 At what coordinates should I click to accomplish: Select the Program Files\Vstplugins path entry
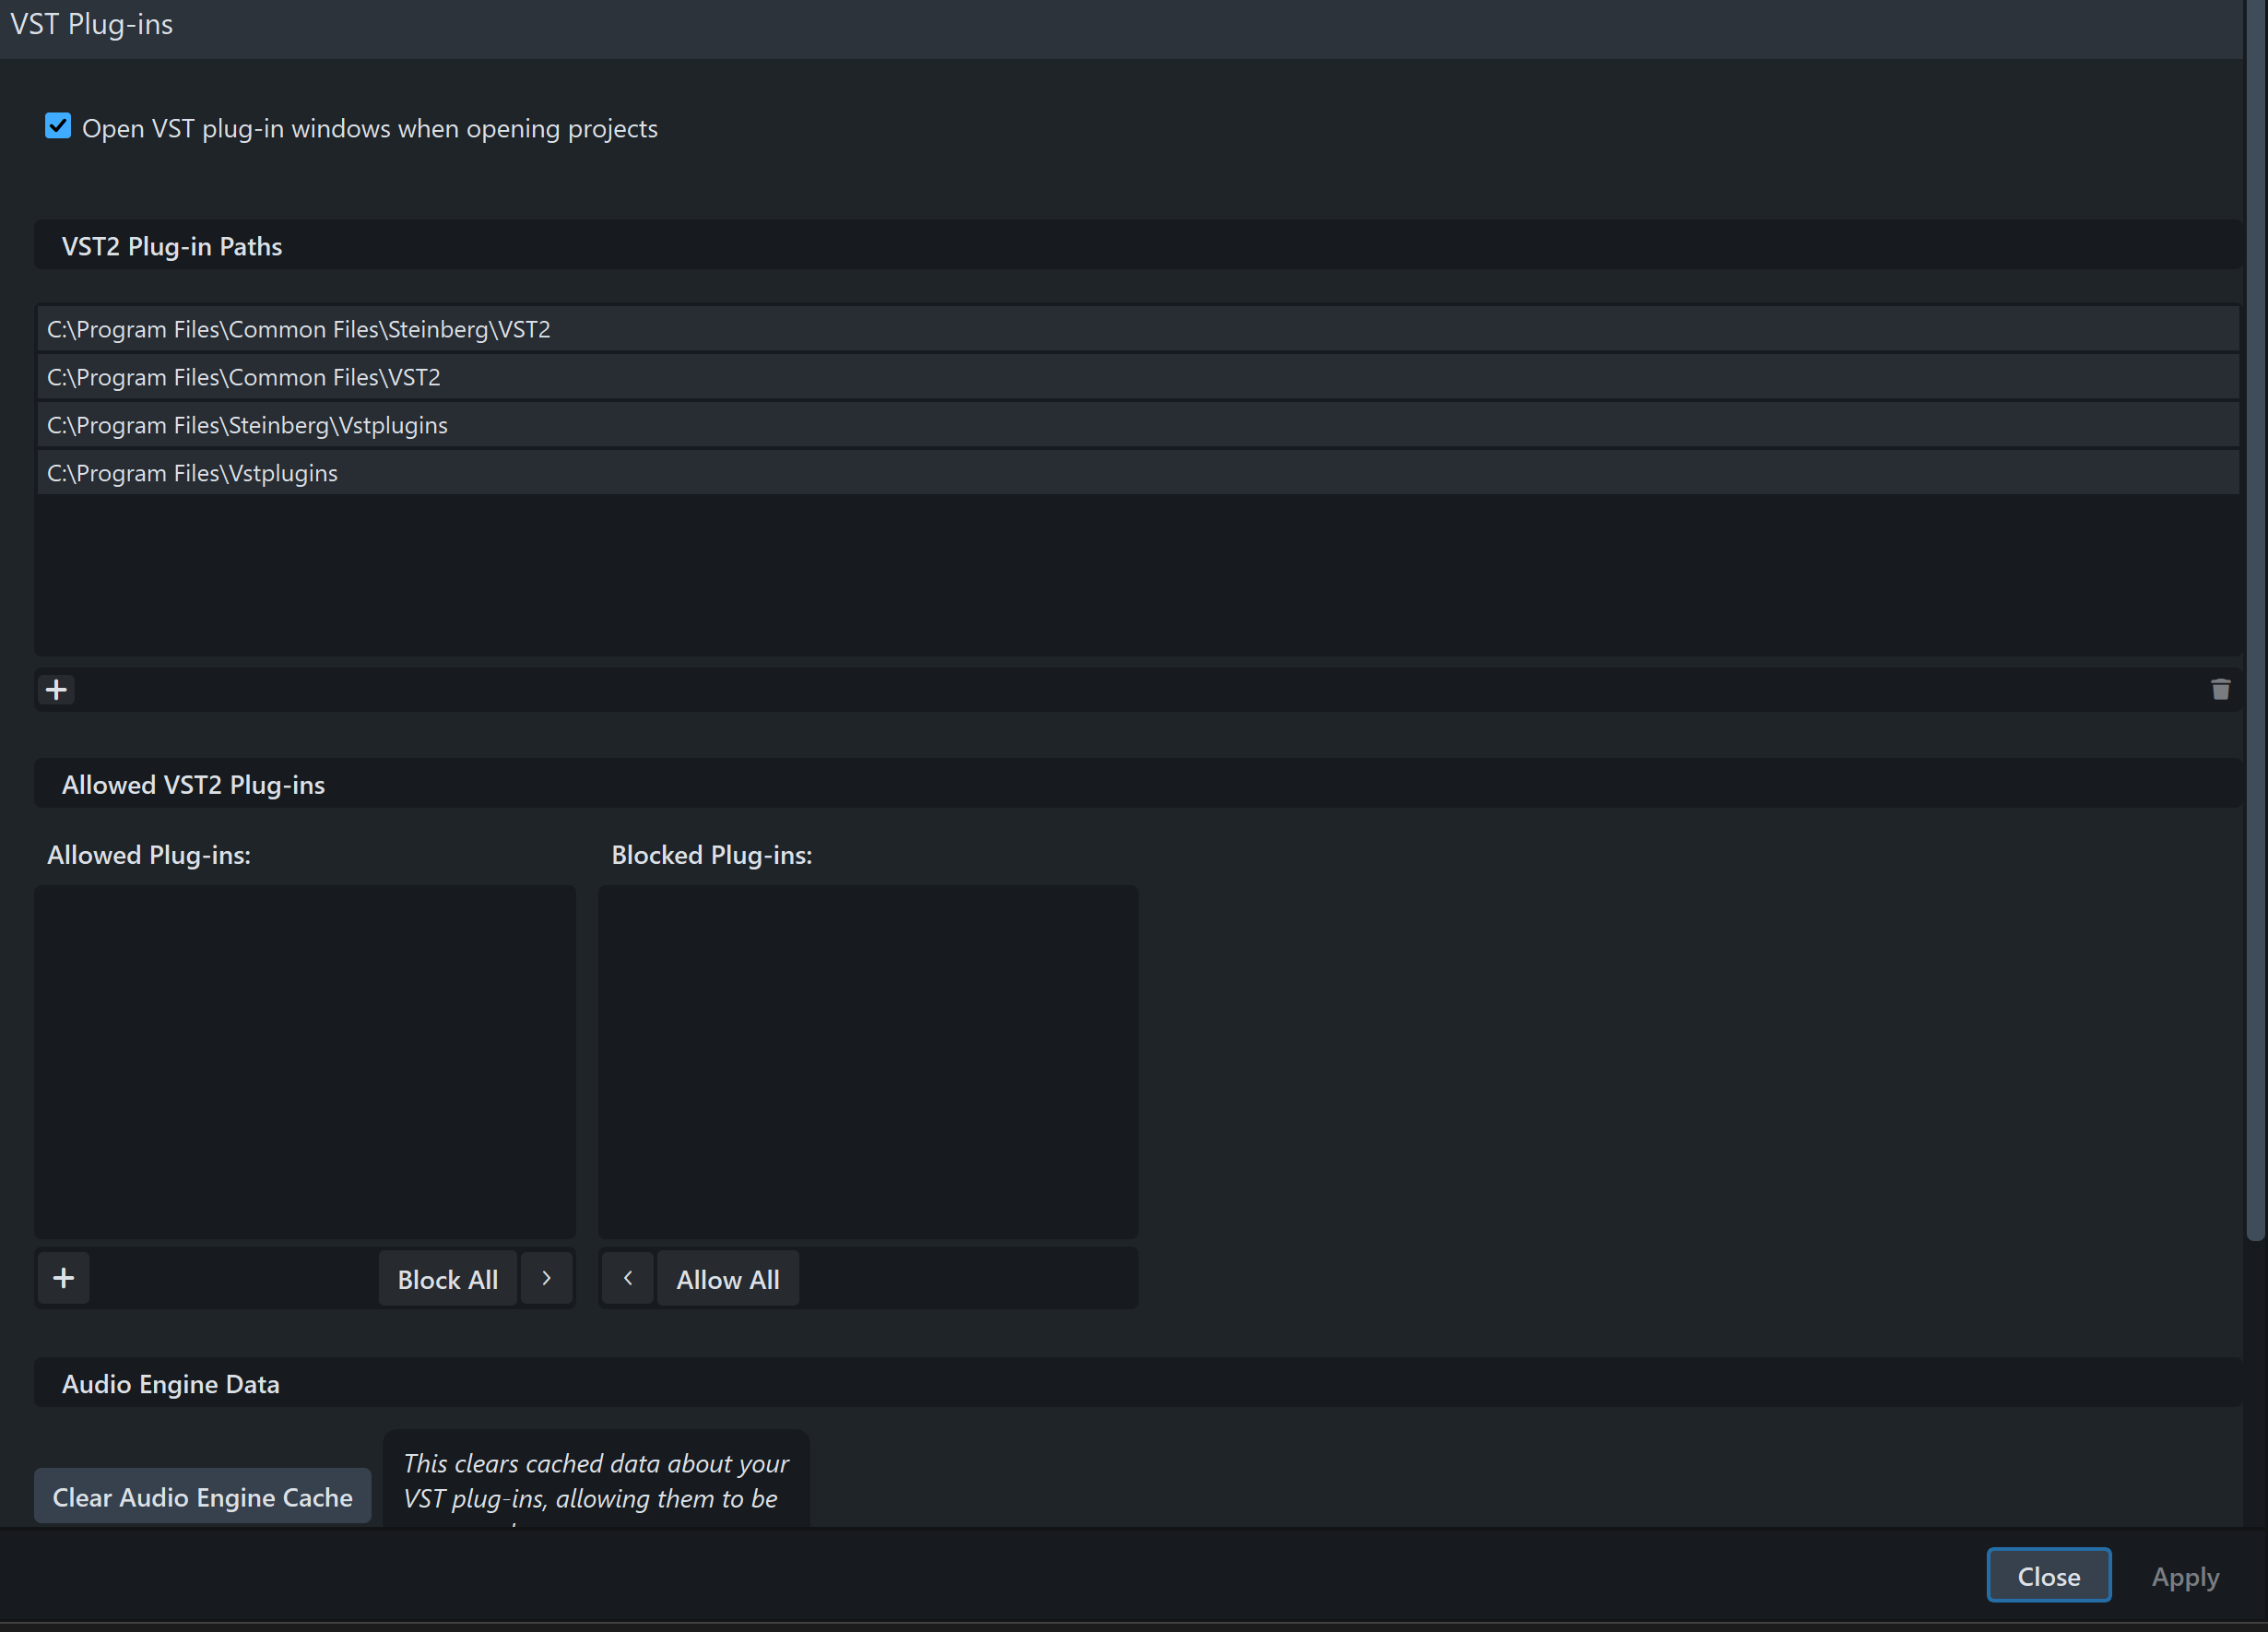(192, 473)
